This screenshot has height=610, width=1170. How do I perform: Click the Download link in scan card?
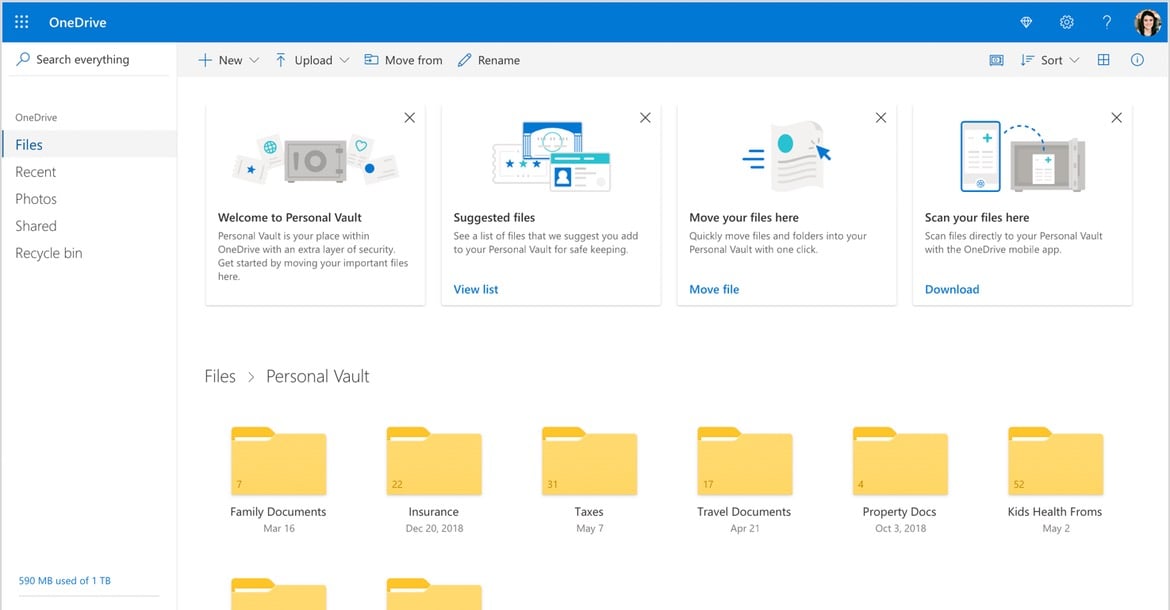click(x=952, y=289)
